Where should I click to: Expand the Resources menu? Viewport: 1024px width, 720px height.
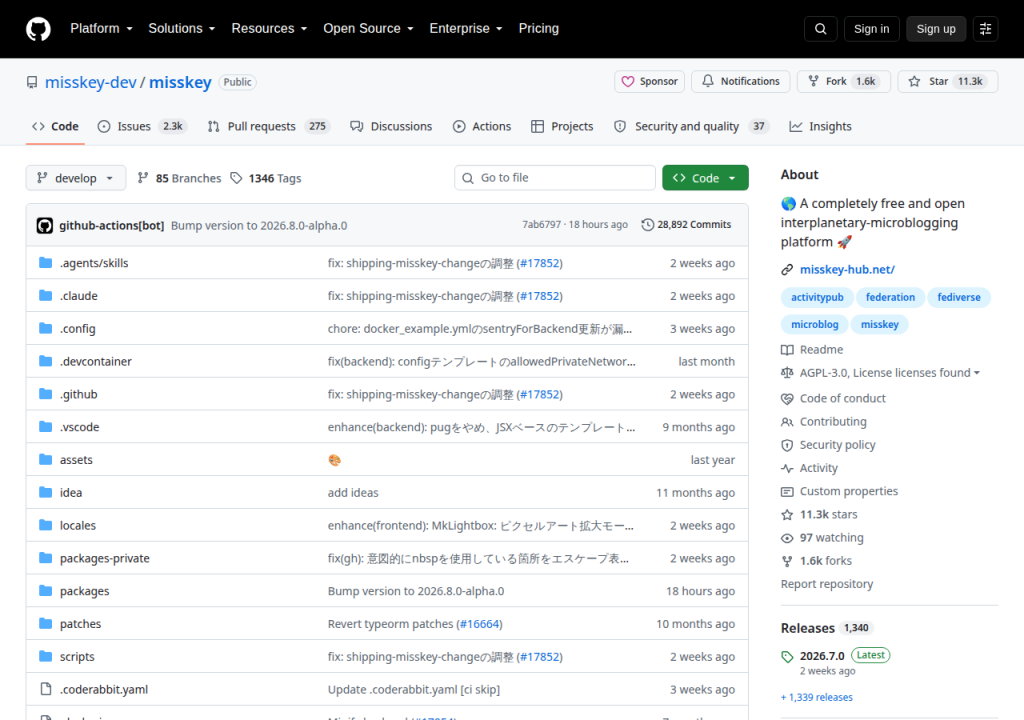point(269,29)
